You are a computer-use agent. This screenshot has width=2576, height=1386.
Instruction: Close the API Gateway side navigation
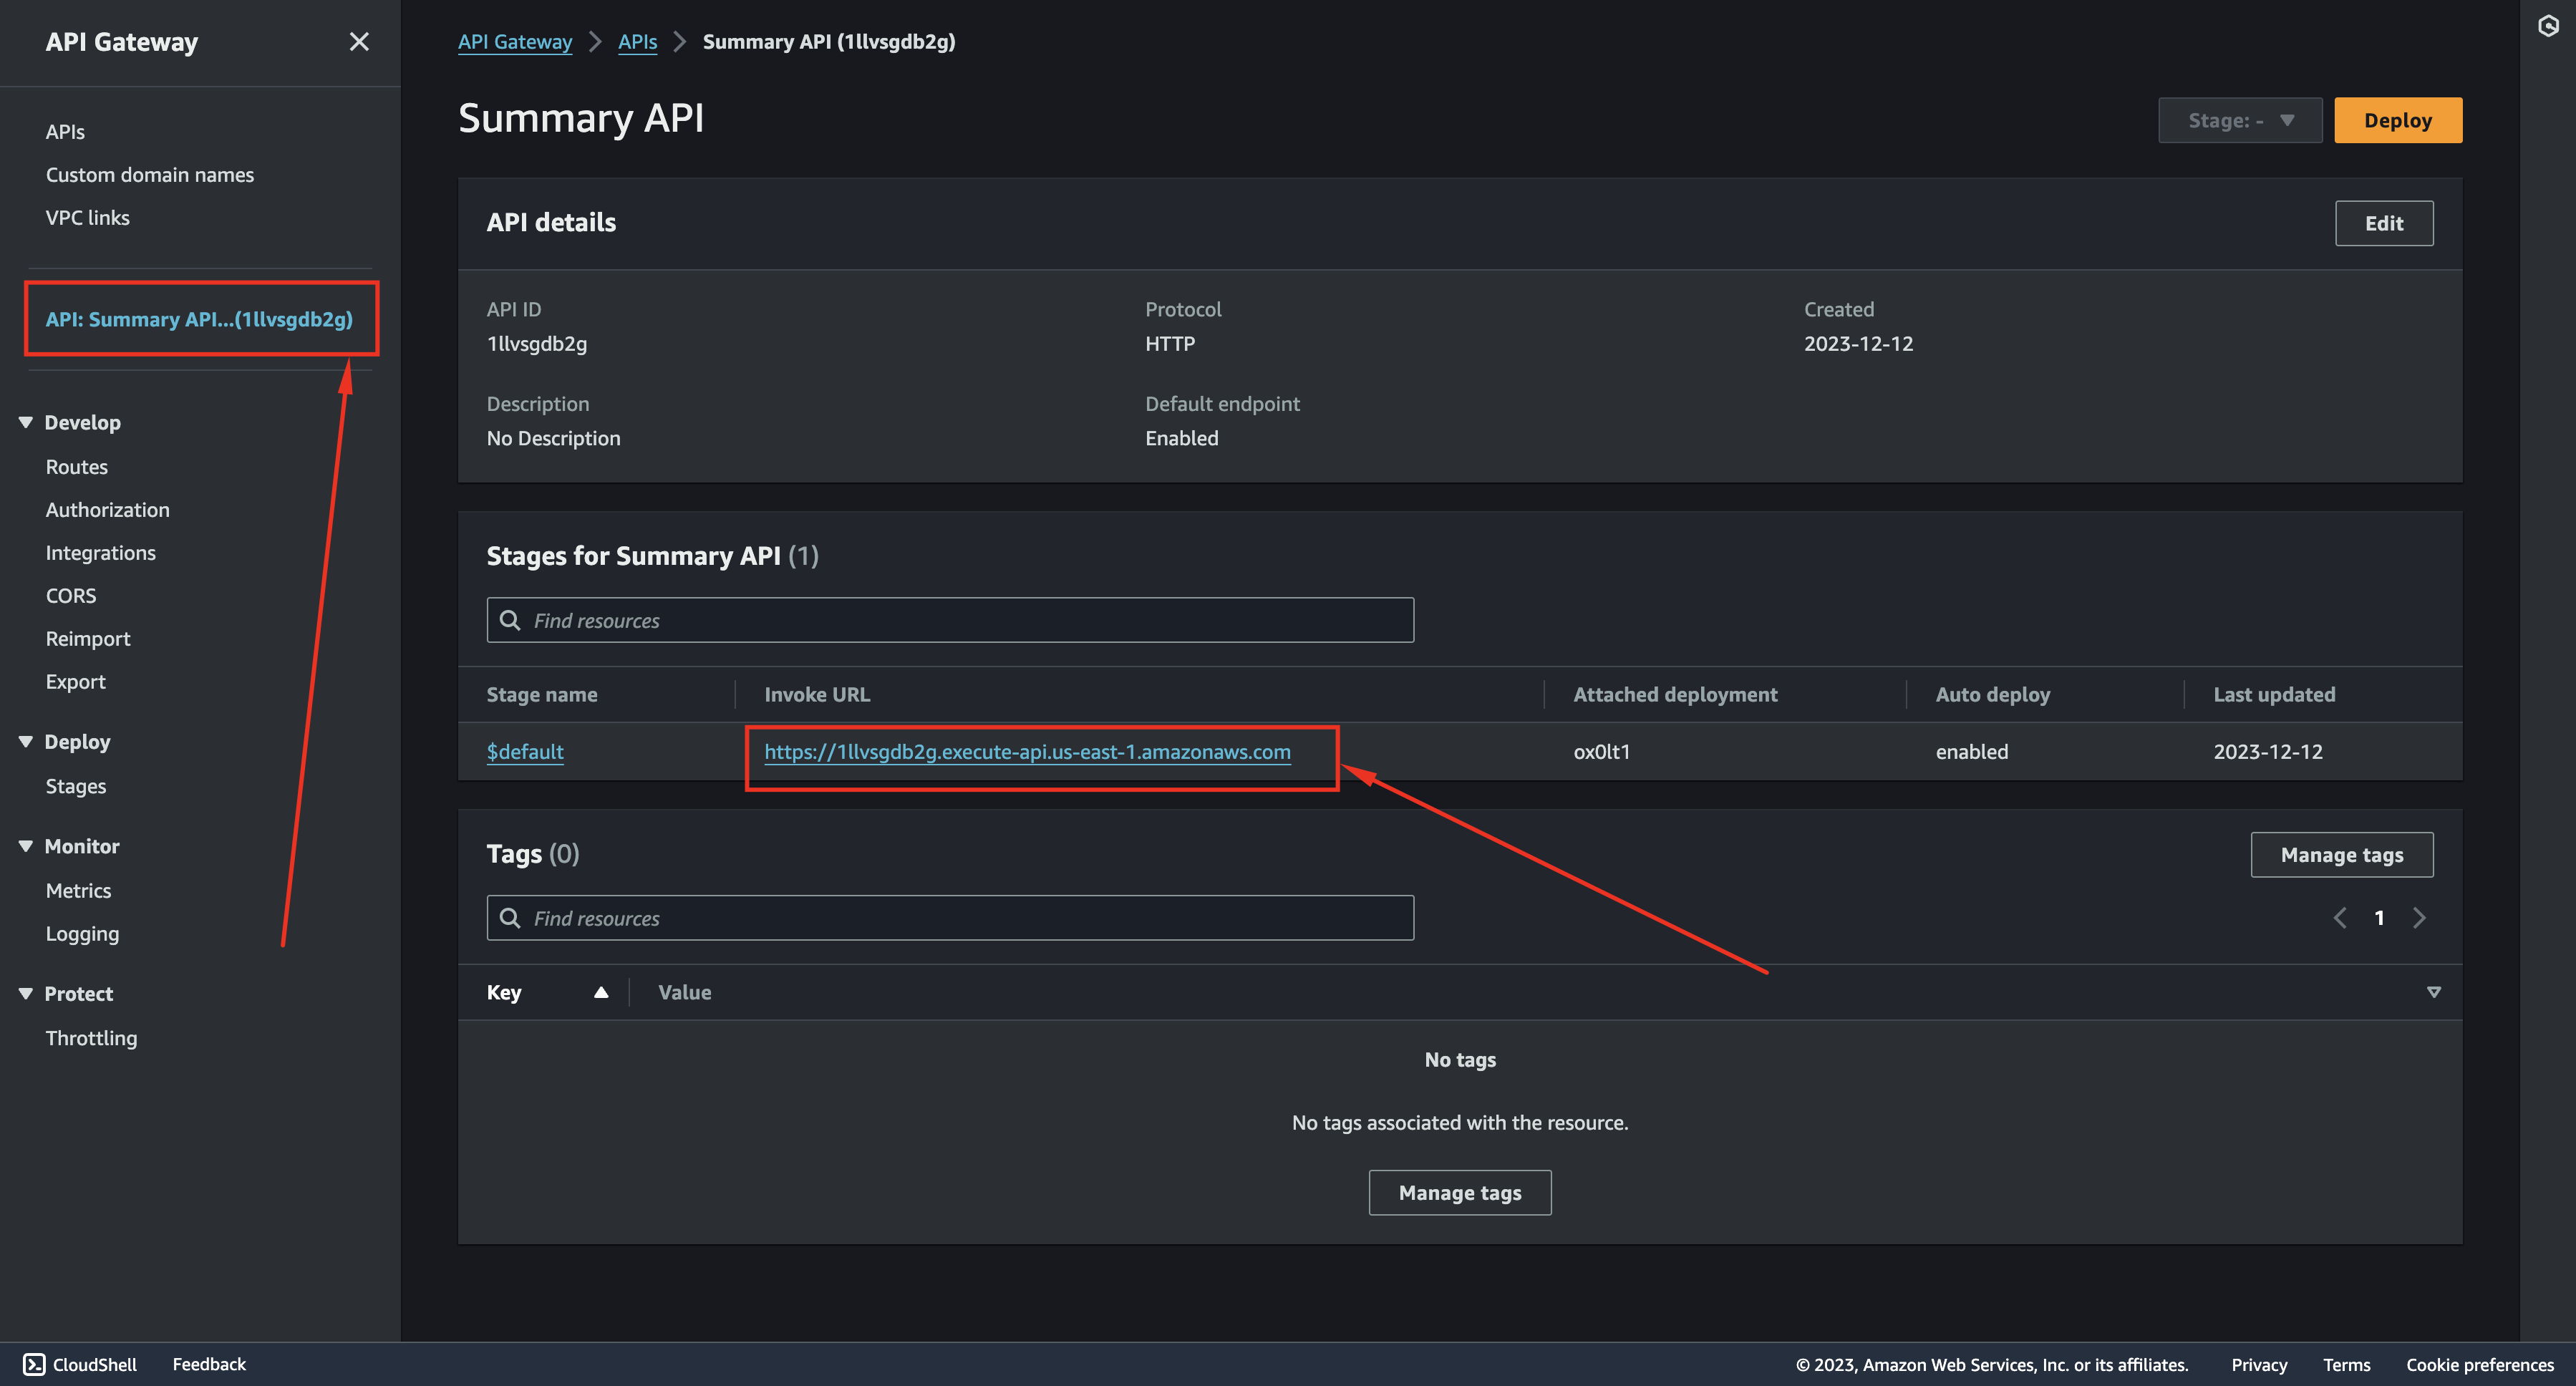pos(359,42)
